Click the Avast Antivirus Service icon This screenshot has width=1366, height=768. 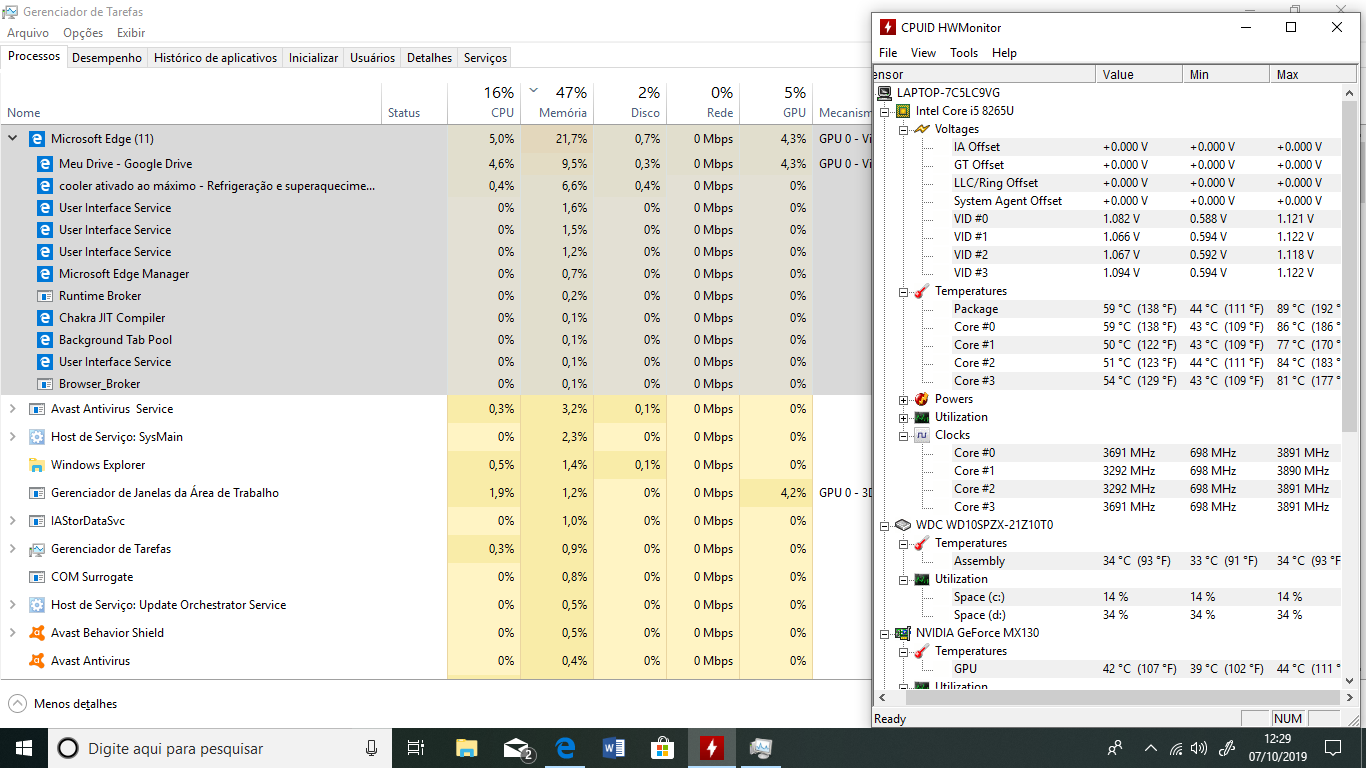click(x=37, y=409)
